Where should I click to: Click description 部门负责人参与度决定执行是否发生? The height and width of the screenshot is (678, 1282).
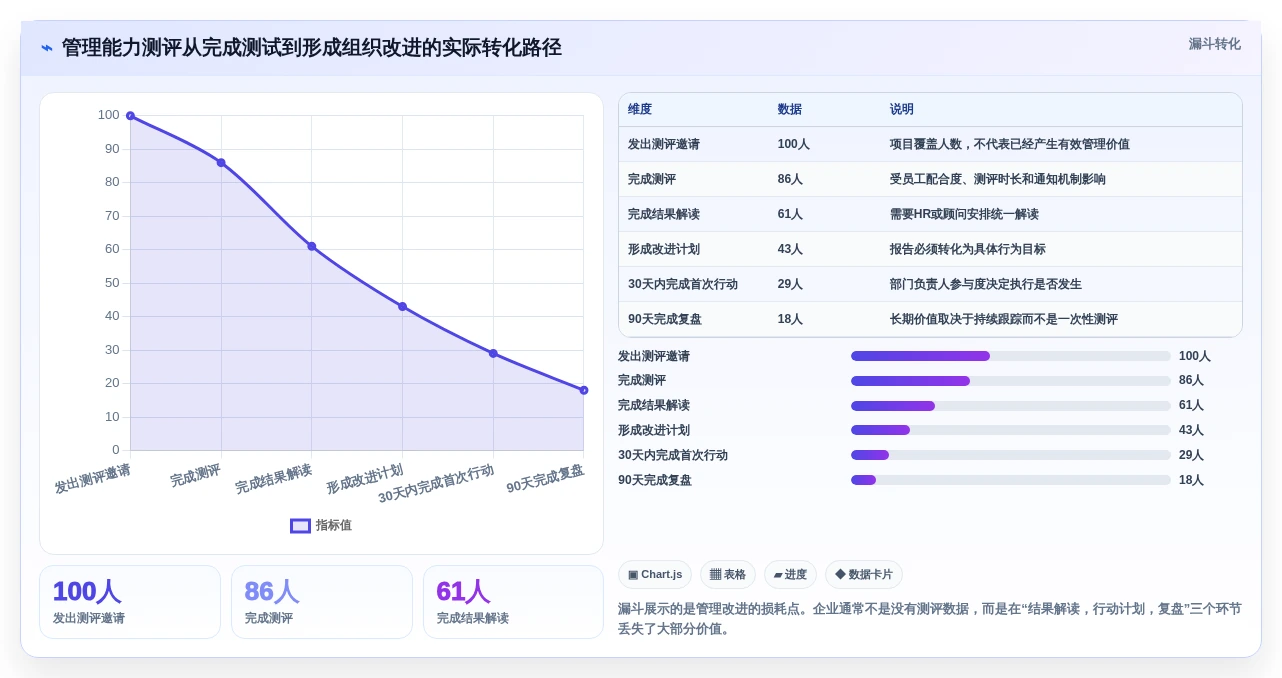986,284
